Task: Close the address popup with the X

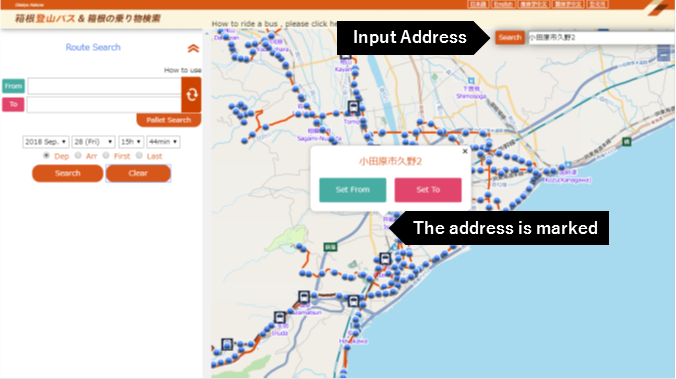Action: point(465,151)
